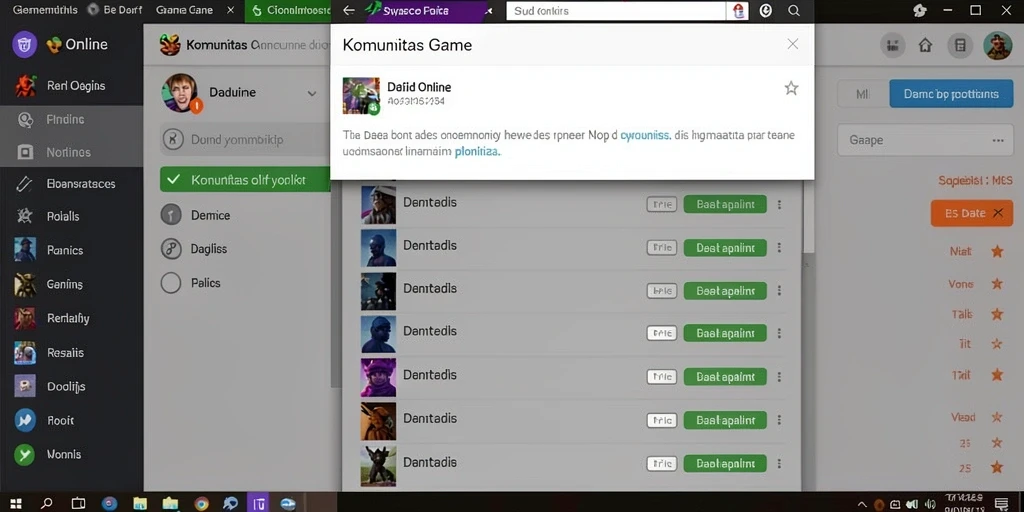Screen dimensions: 1024x512
Task: Click the magnifier icon in the top bar
Action: pos(794,10)
